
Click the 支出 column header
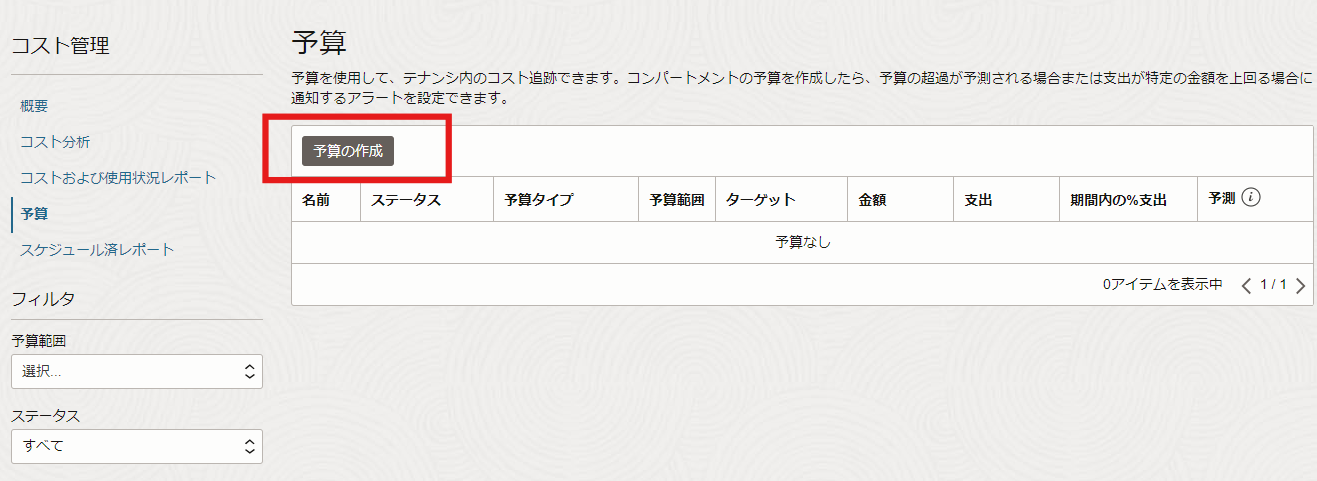pos(978,200)
